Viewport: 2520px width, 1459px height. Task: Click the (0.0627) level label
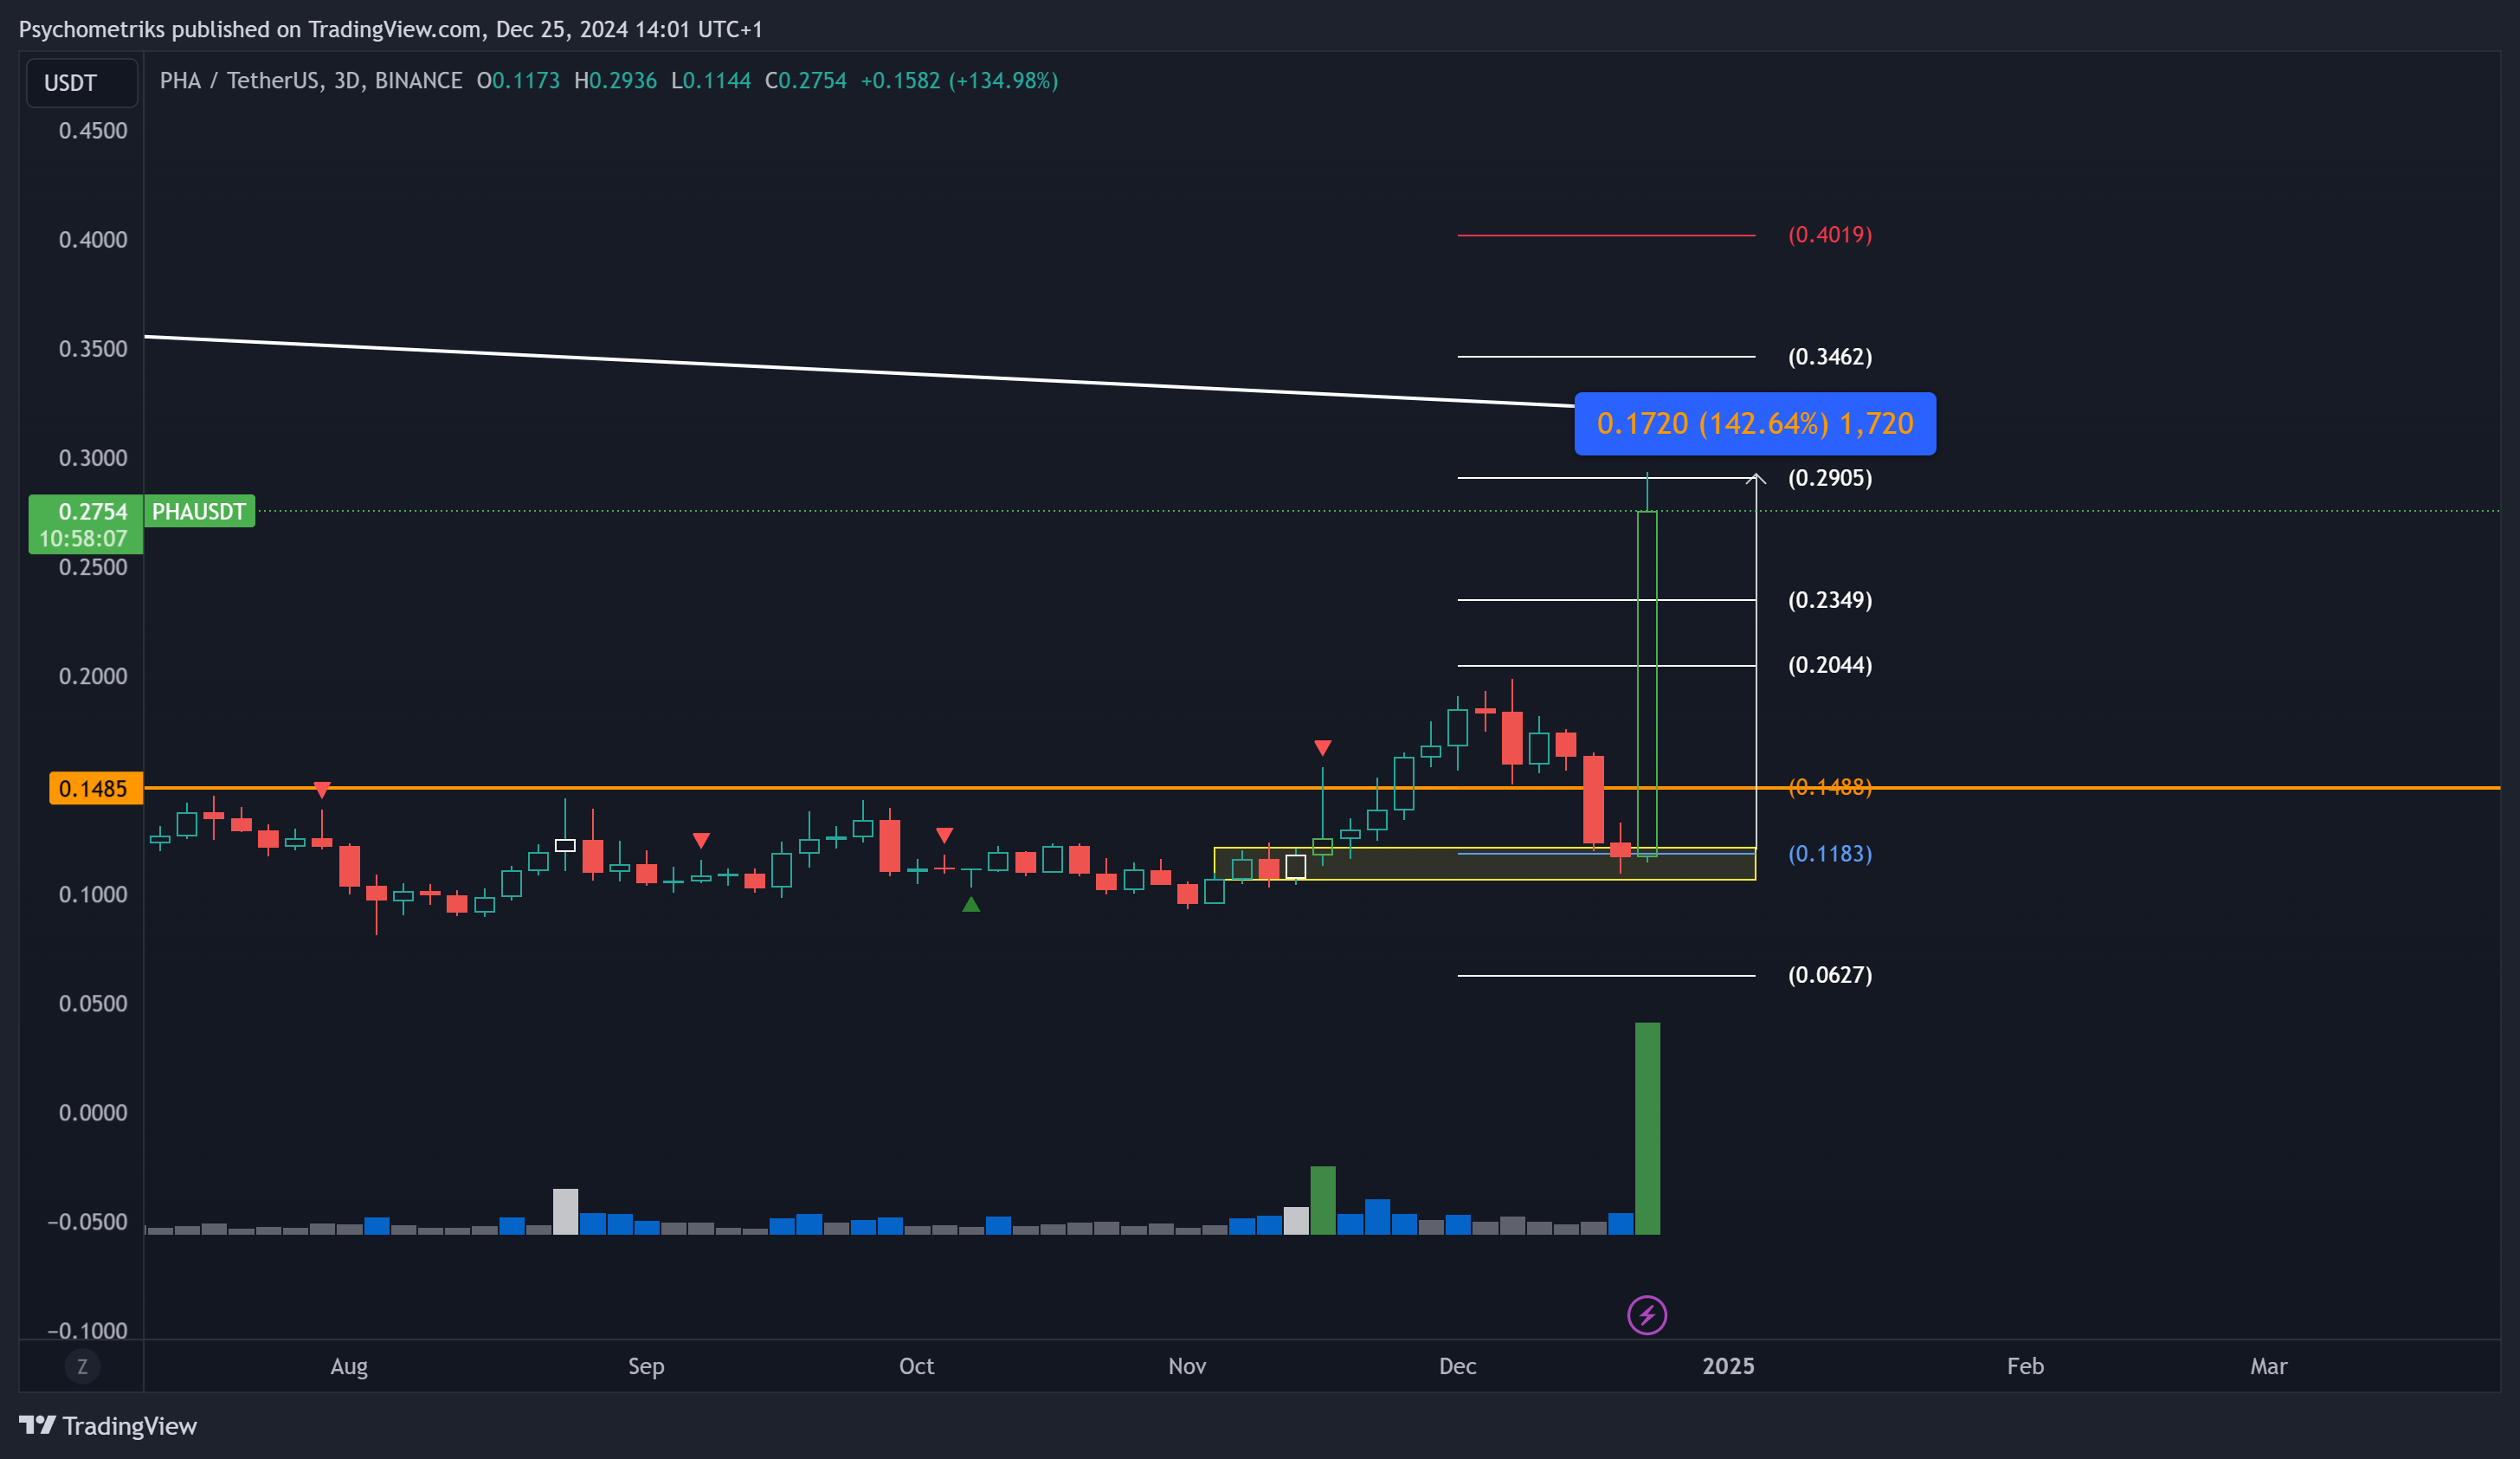1830,975
